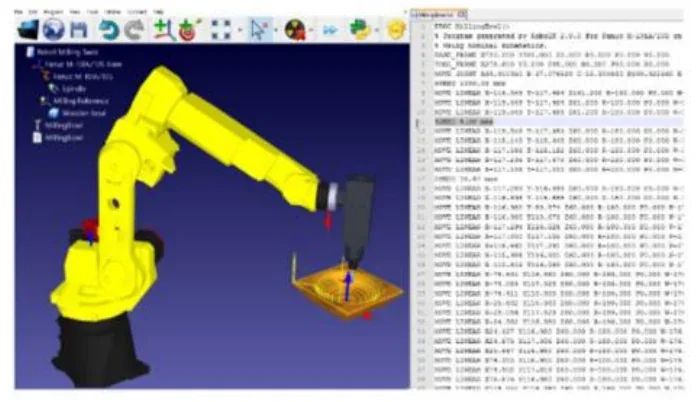The image size is (698, 402).
Task: Open the Edit menu
Action: 32,12
